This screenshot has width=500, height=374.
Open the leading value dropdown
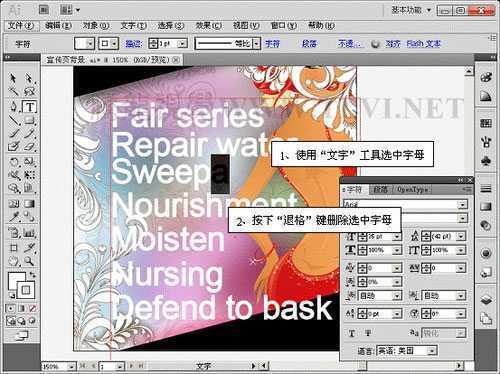(461, 236)
